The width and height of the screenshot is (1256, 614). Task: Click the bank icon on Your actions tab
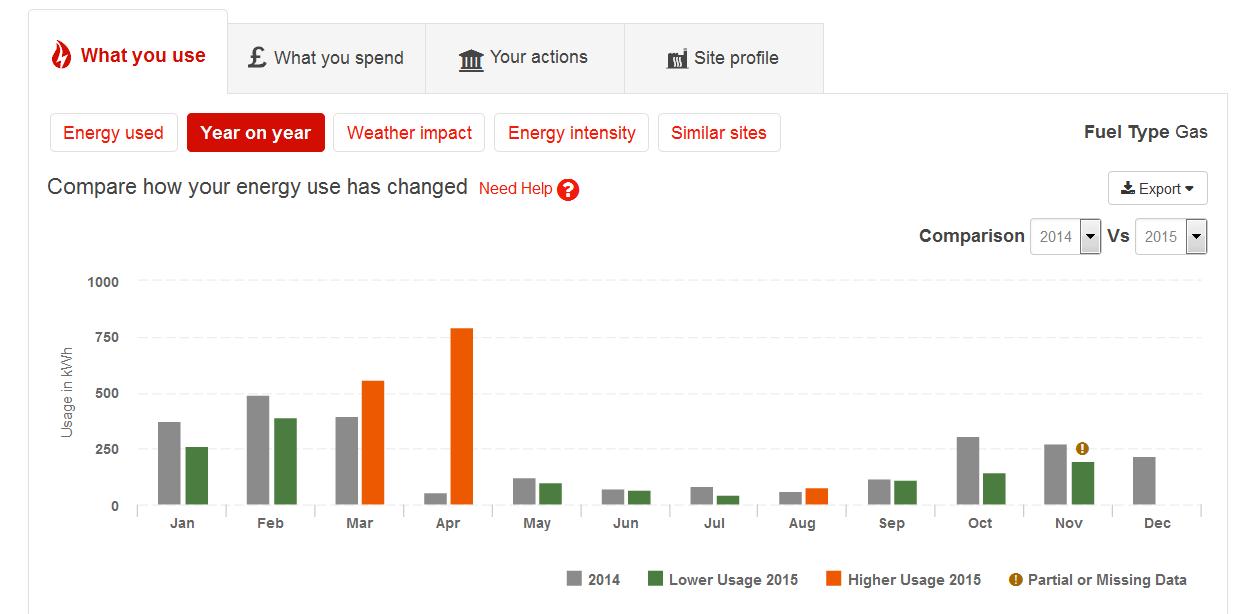tap(472, 57)
